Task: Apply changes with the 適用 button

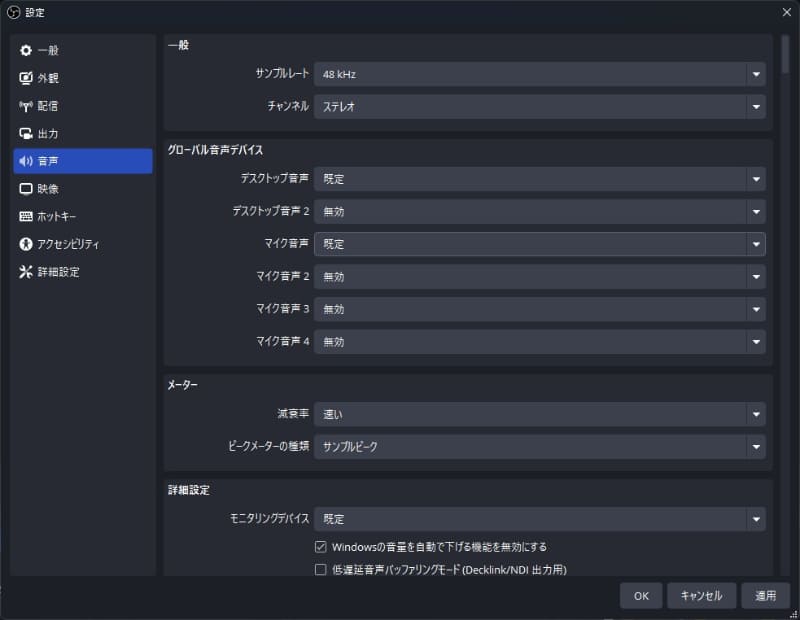Action: [766, 595]
